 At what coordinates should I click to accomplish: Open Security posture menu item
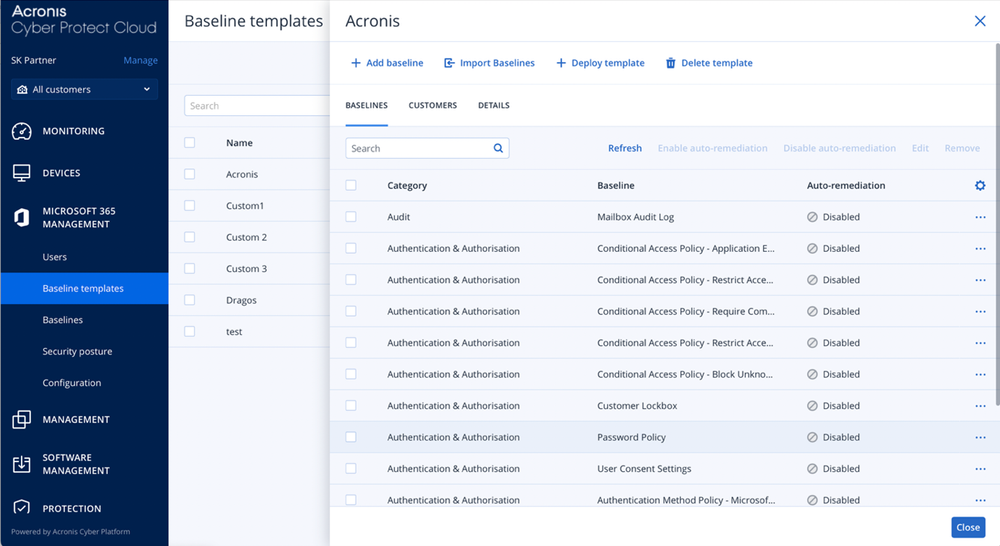pyautogui.click(x=84, y=351)
